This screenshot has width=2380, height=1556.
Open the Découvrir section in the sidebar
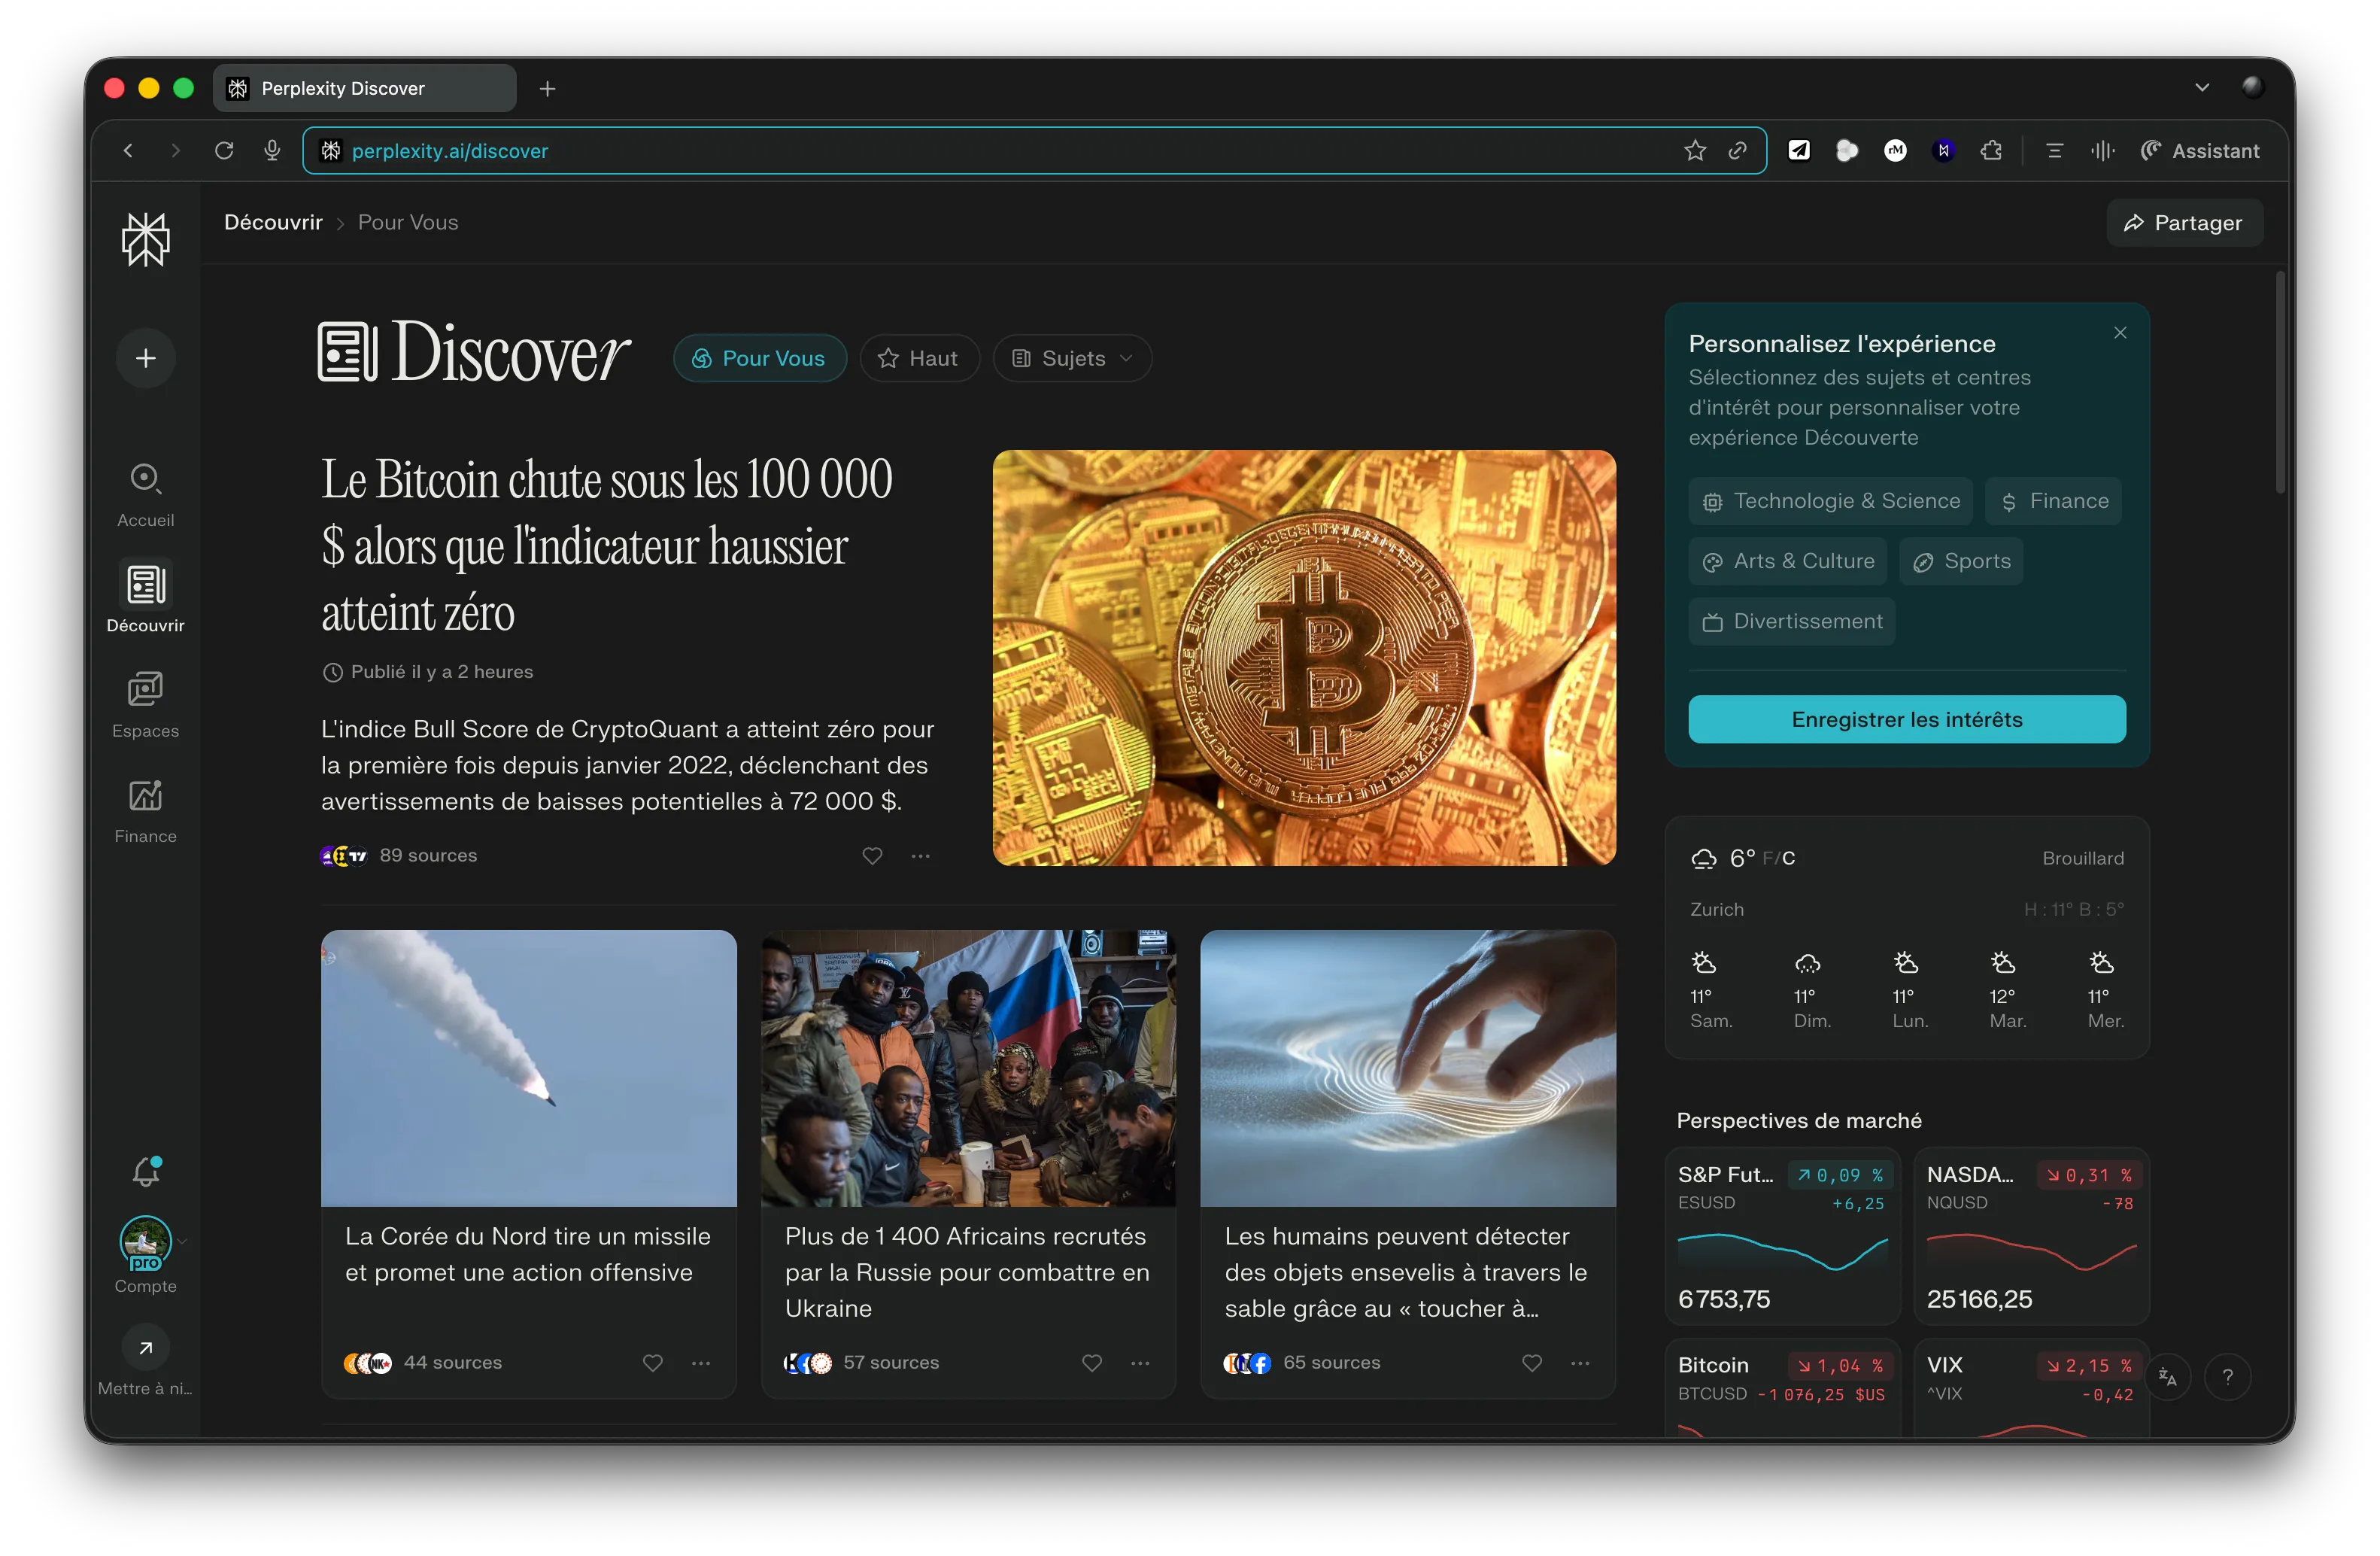coord(146,595)
